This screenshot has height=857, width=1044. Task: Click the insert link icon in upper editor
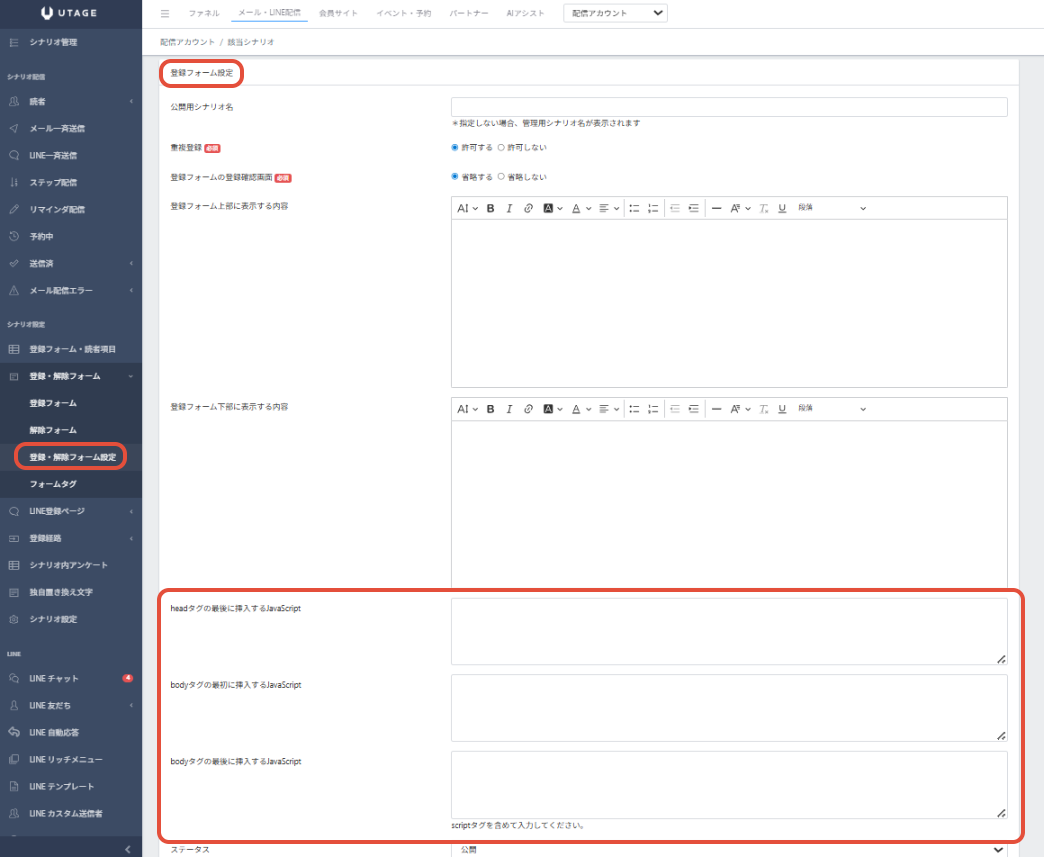pos(528,208)
